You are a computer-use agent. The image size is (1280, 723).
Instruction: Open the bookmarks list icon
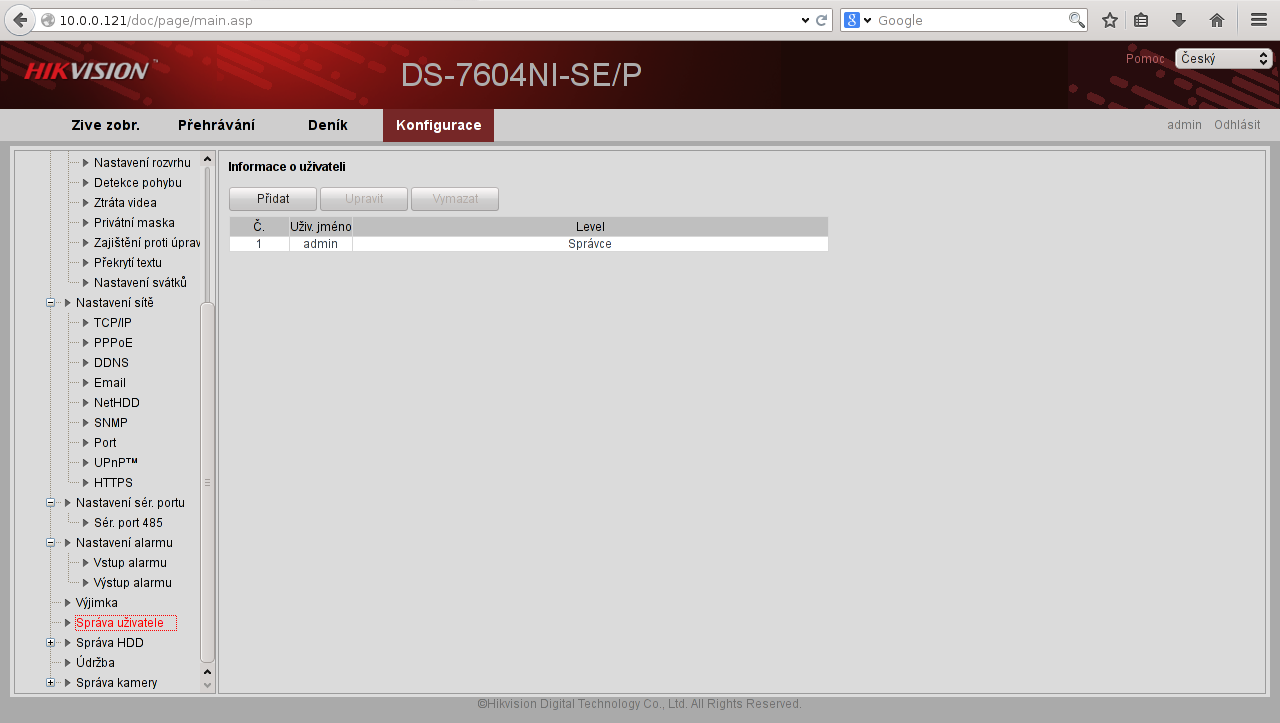click(x=1141, y=20)
